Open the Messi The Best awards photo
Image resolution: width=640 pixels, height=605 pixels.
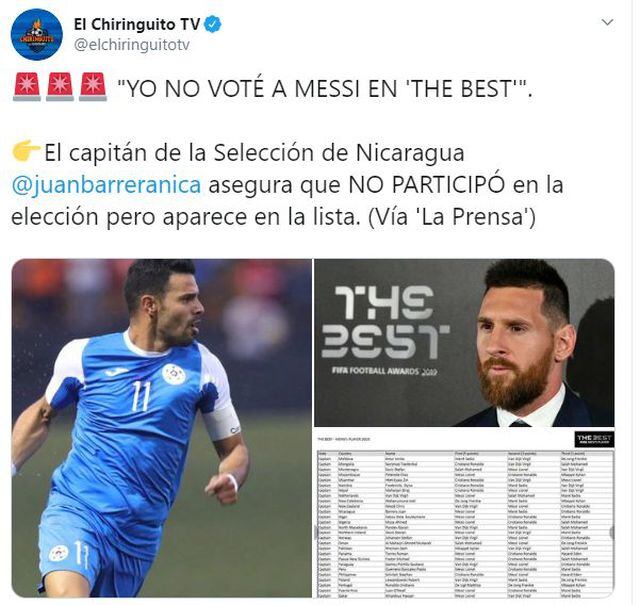coord(464,343)
